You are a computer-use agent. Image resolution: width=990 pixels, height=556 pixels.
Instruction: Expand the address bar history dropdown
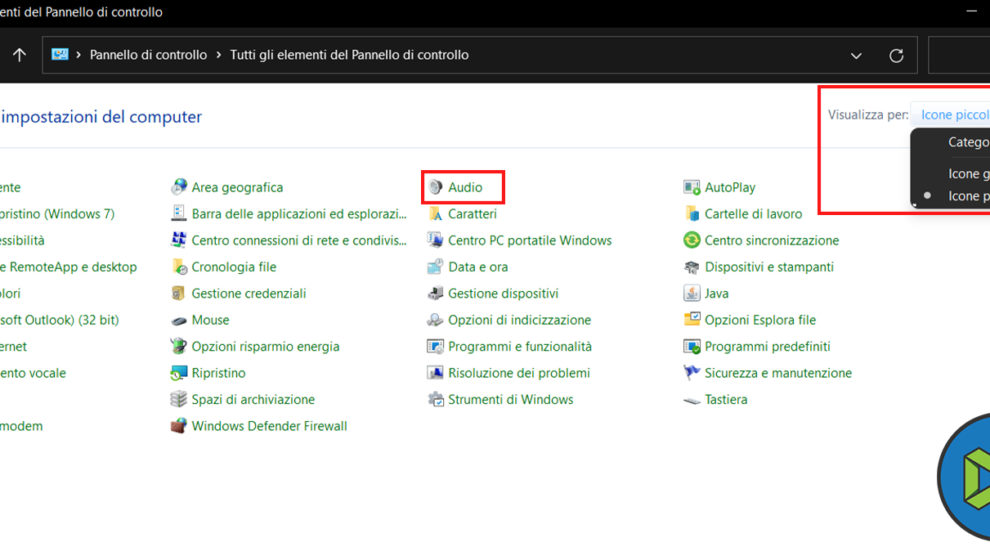pos(856,56)
